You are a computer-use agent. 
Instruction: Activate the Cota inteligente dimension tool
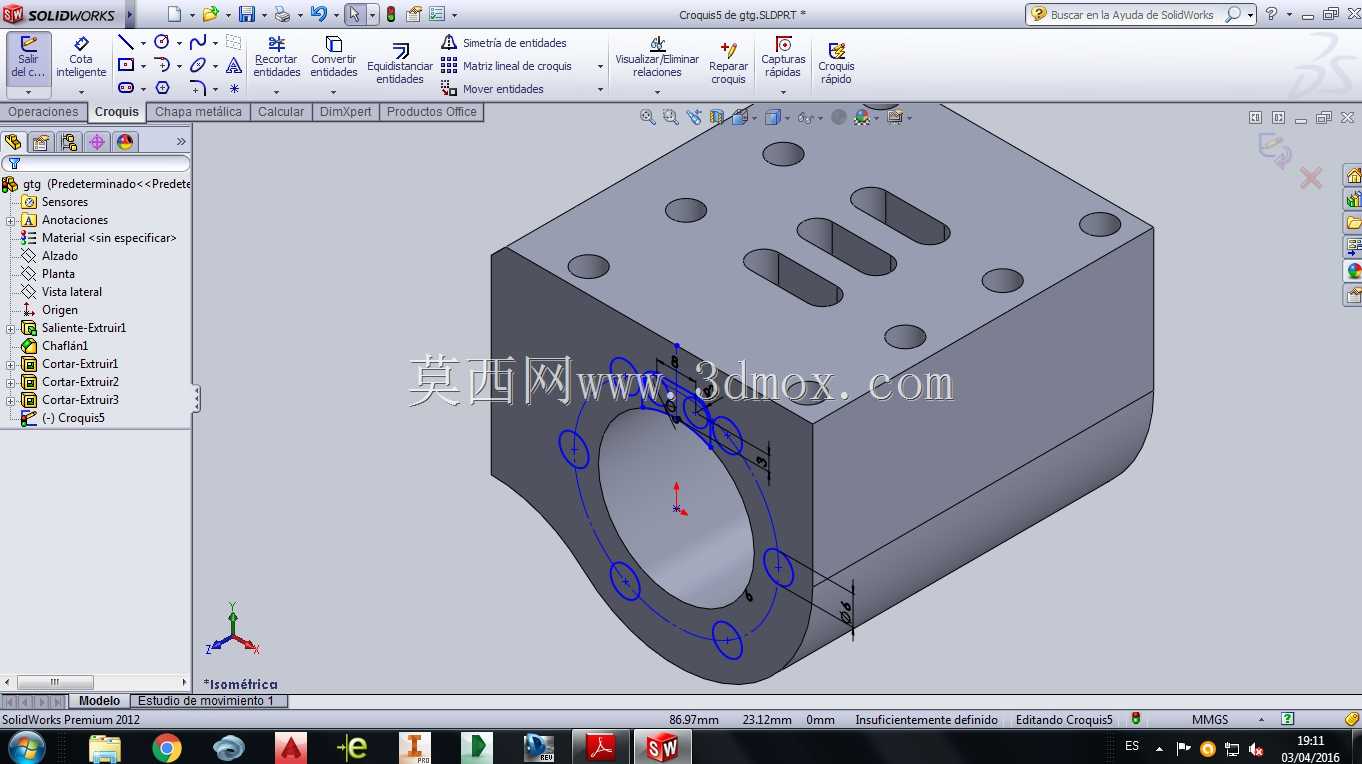[81, 58]
